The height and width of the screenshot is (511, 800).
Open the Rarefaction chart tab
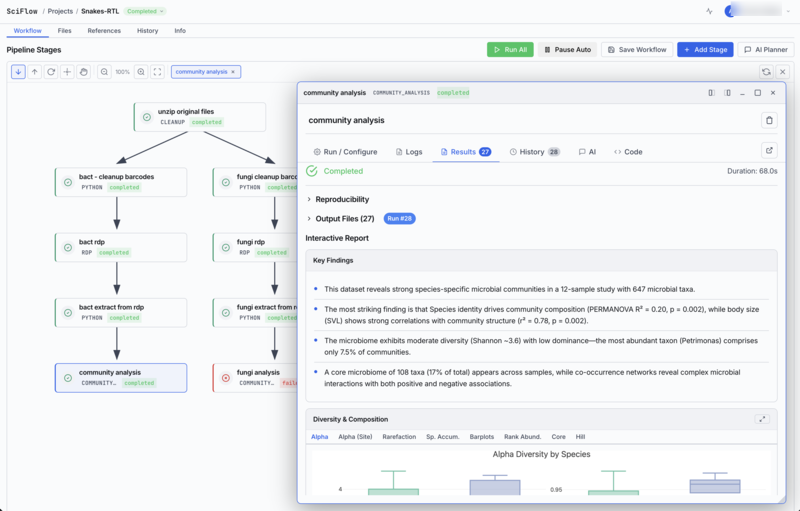(x=399, y=437)
